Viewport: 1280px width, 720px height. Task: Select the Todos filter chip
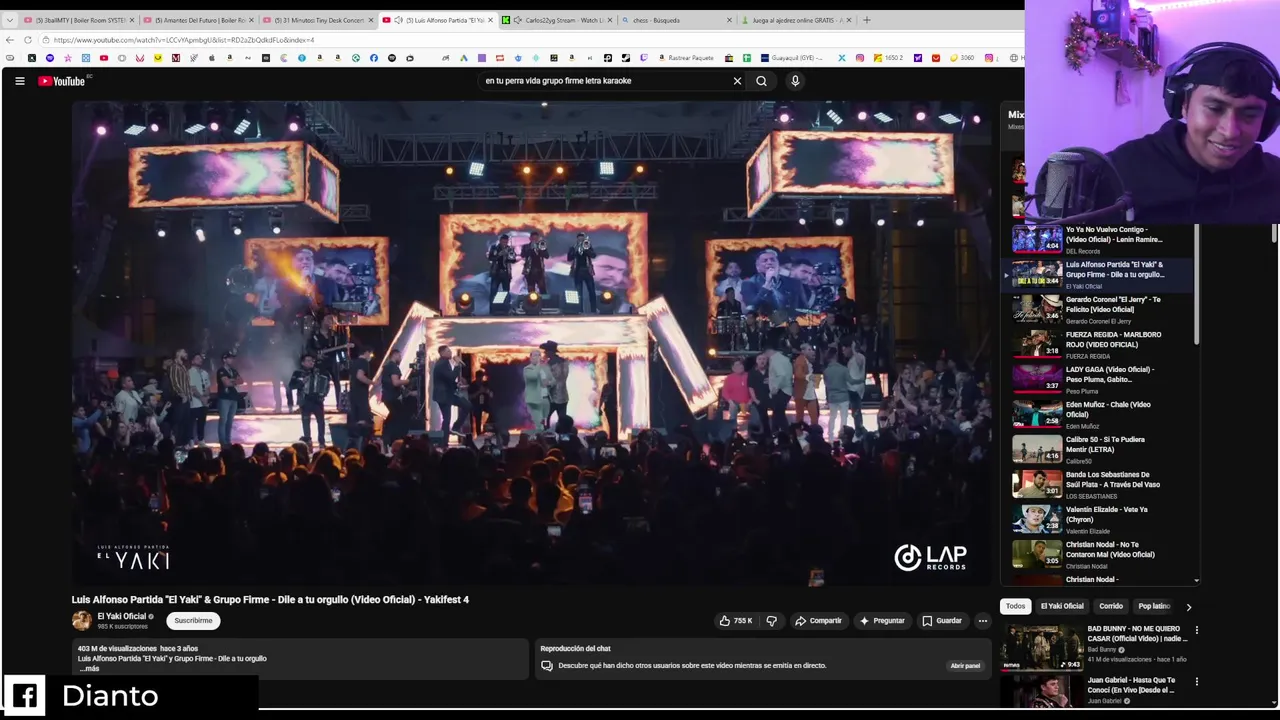click(x=1015, y=606)
